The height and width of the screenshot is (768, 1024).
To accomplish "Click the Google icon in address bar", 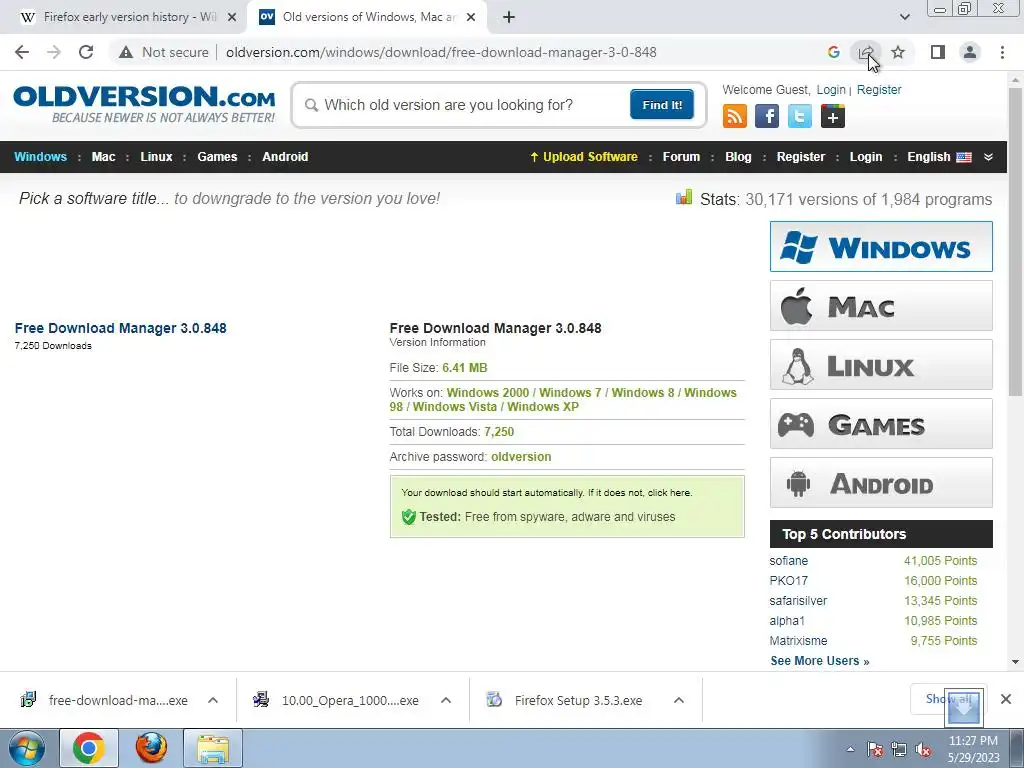I will tap(833, 52).
